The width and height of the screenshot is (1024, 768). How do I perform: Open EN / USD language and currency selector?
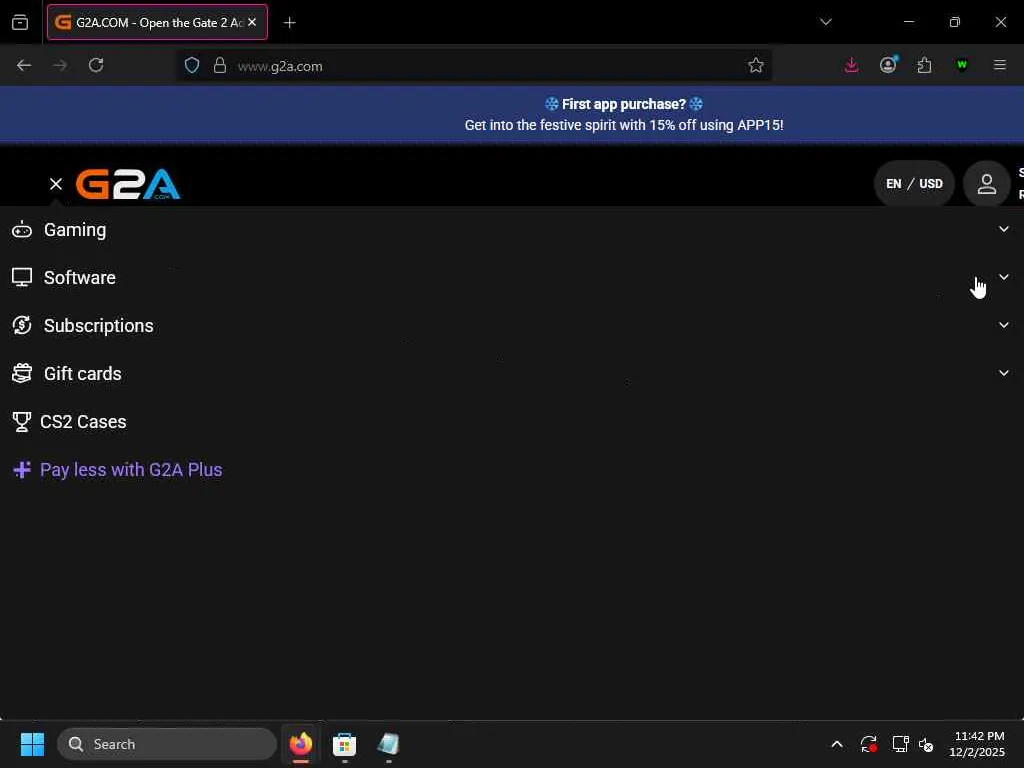click(914, 184)
